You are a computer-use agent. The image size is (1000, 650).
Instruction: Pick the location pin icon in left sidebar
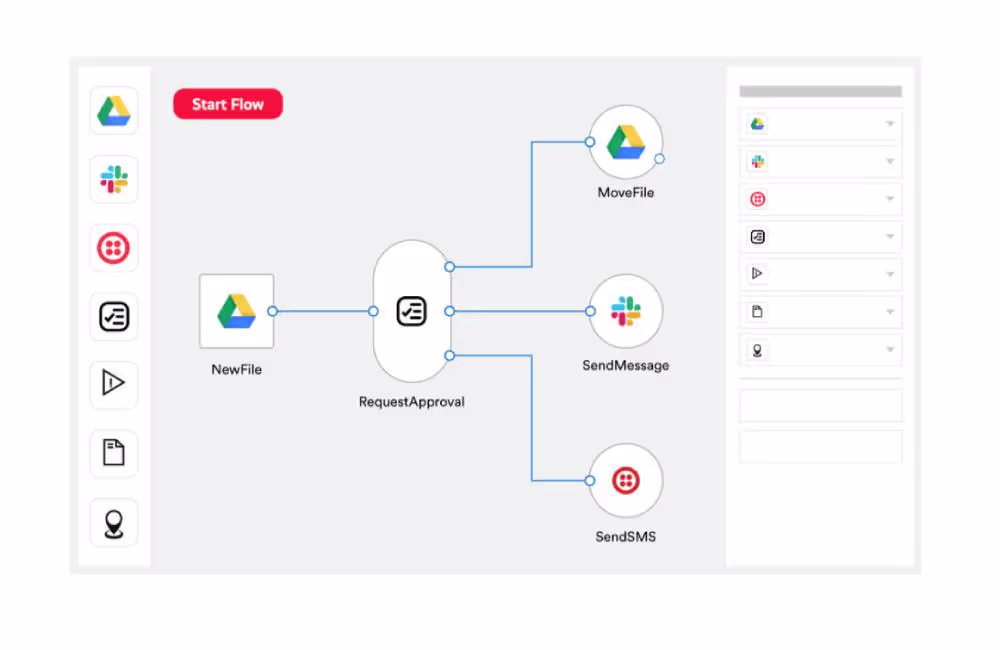(x=114, y=523)
